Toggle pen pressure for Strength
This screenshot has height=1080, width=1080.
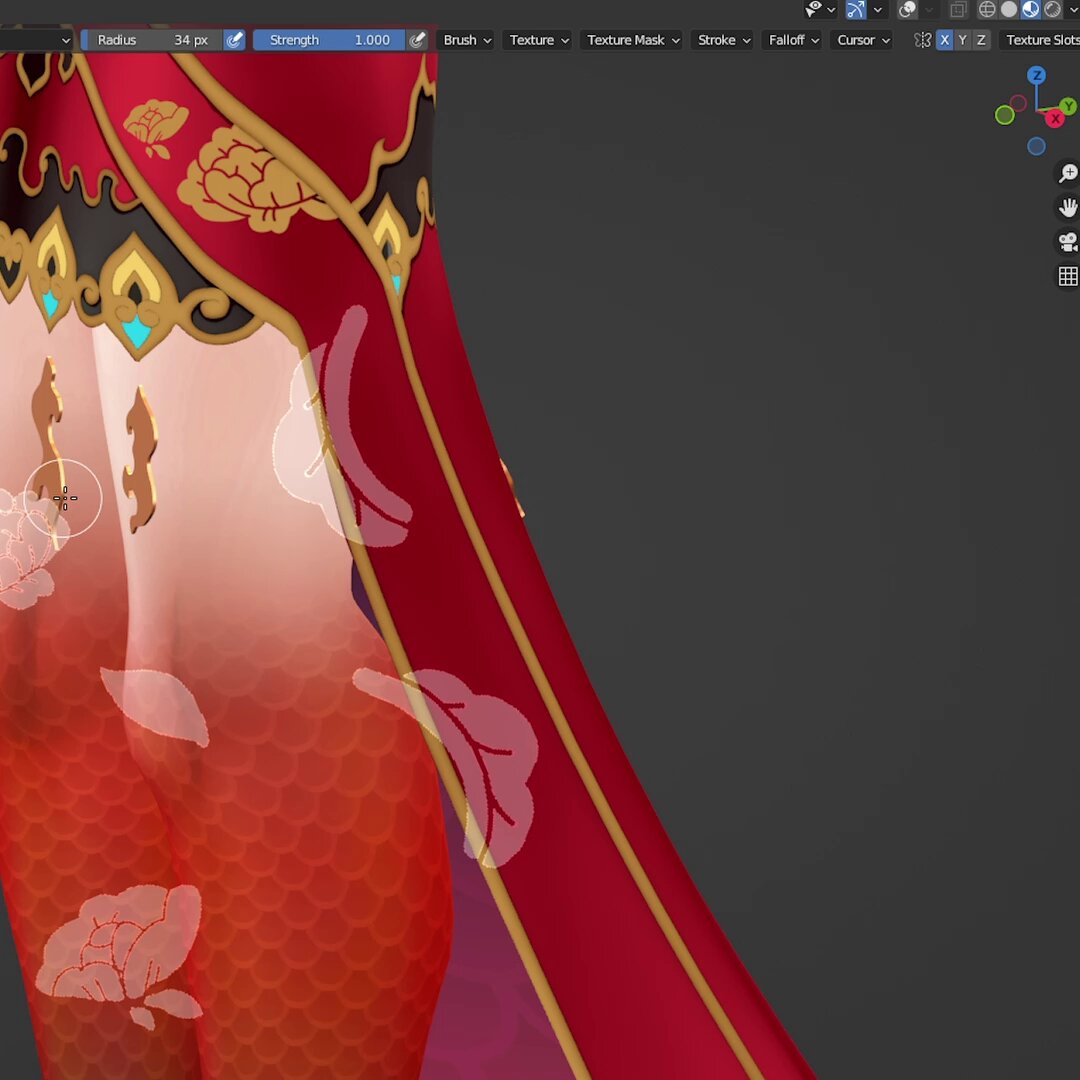pyautogui.click(x=417, y=40)
